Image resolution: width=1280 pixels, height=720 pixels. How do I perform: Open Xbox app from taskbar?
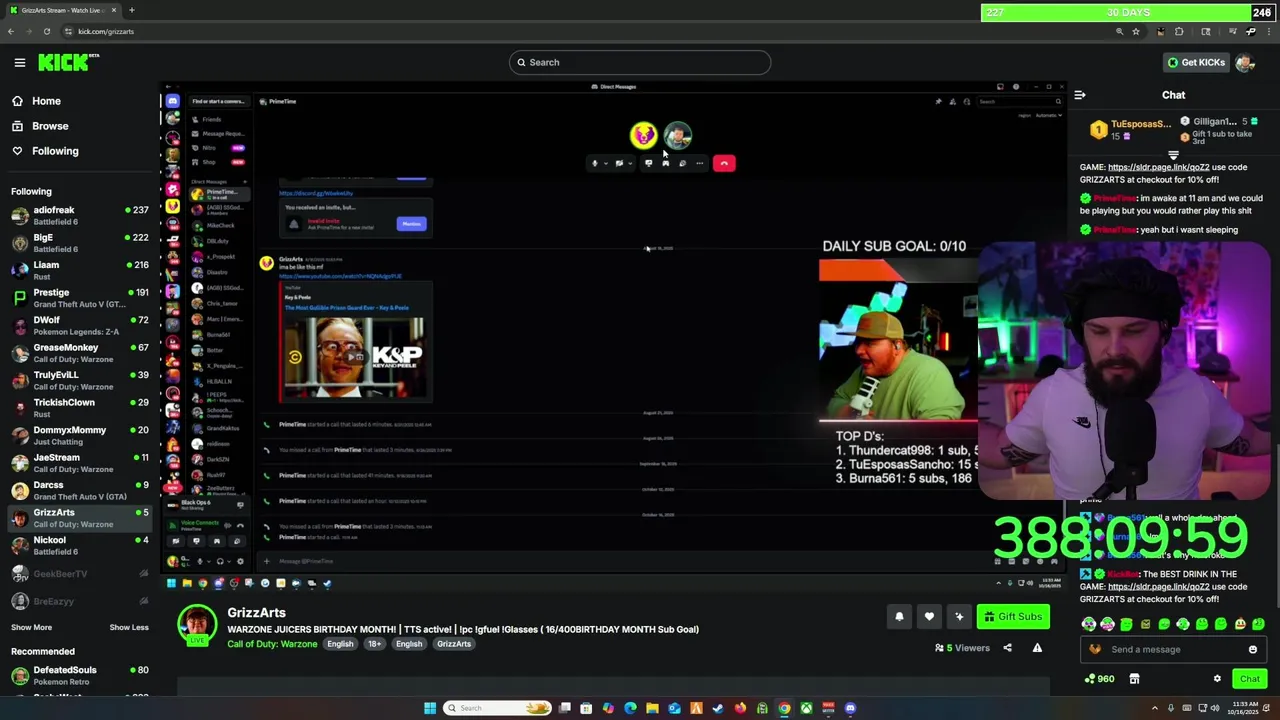coord(806,708)
